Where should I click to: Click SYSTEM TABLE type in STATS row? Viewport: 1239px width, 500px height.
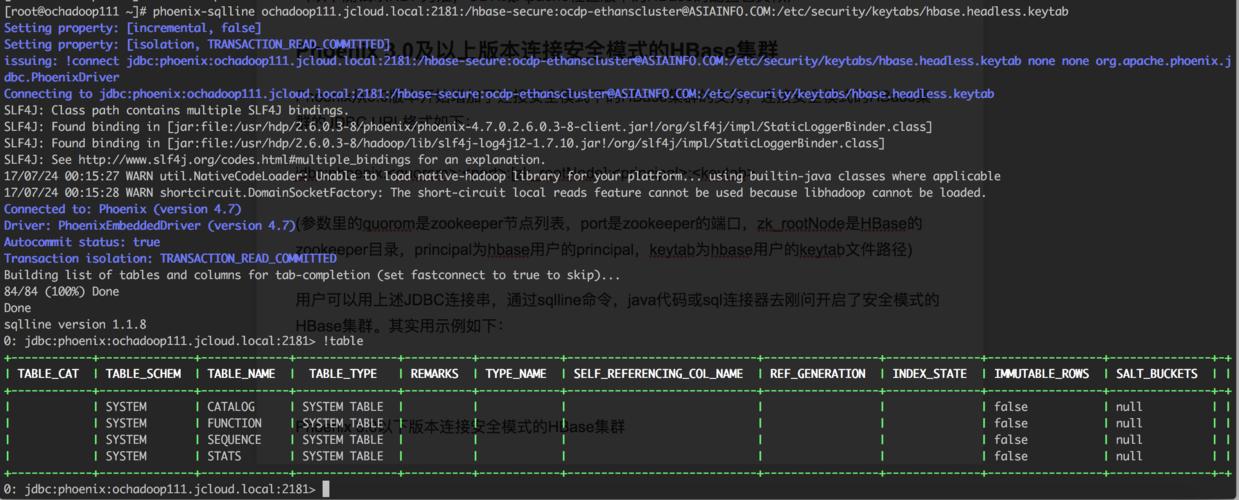[343, 456]
